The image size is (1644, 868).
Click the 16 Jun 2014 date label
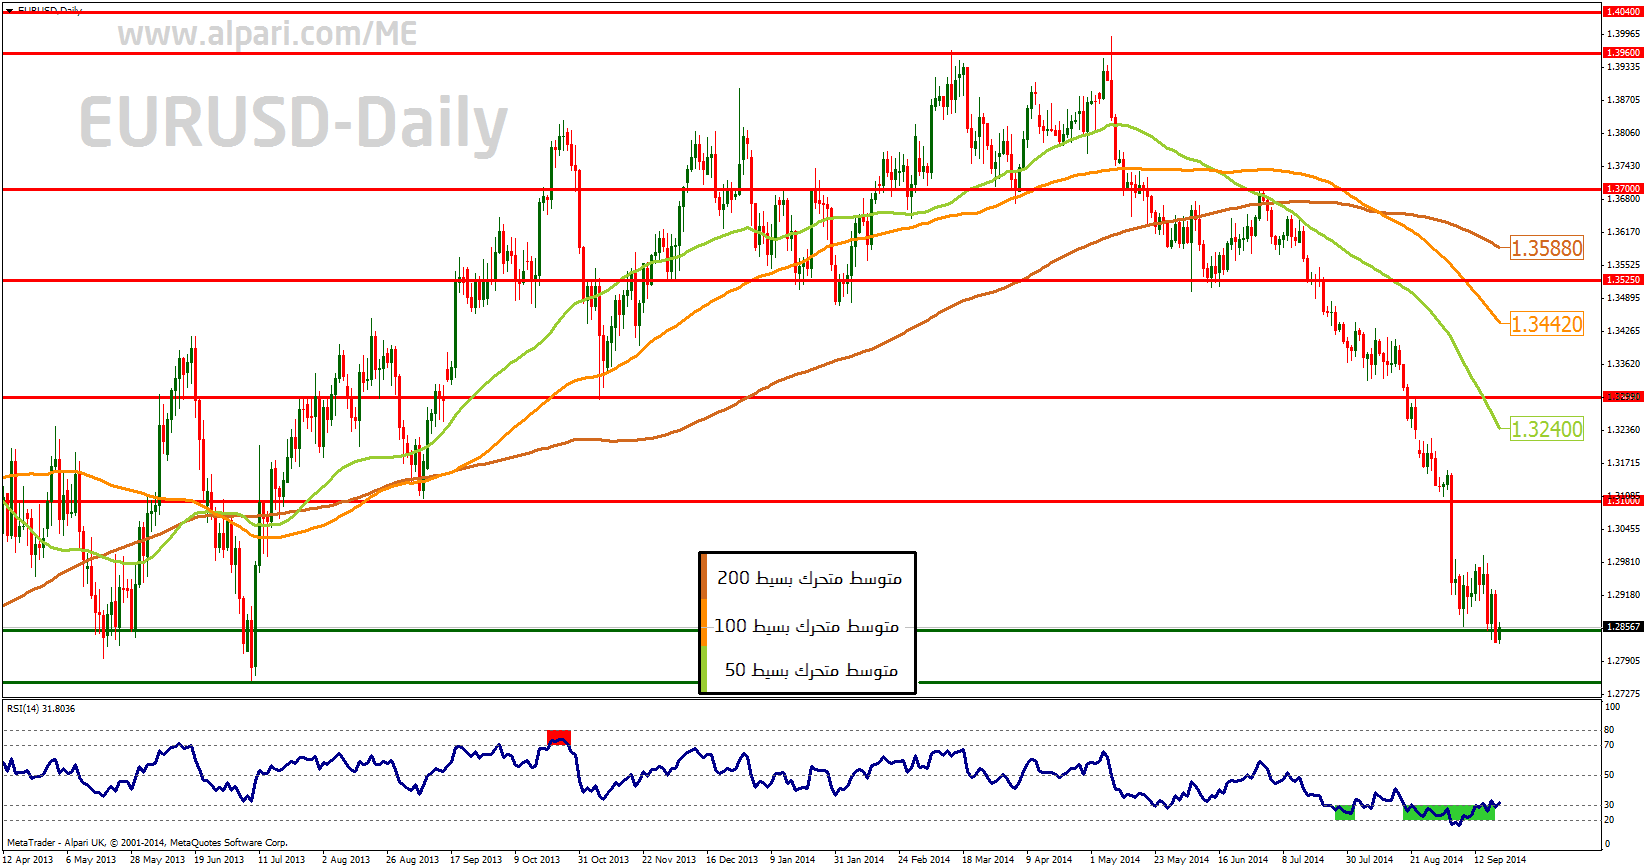point(1243,859)
